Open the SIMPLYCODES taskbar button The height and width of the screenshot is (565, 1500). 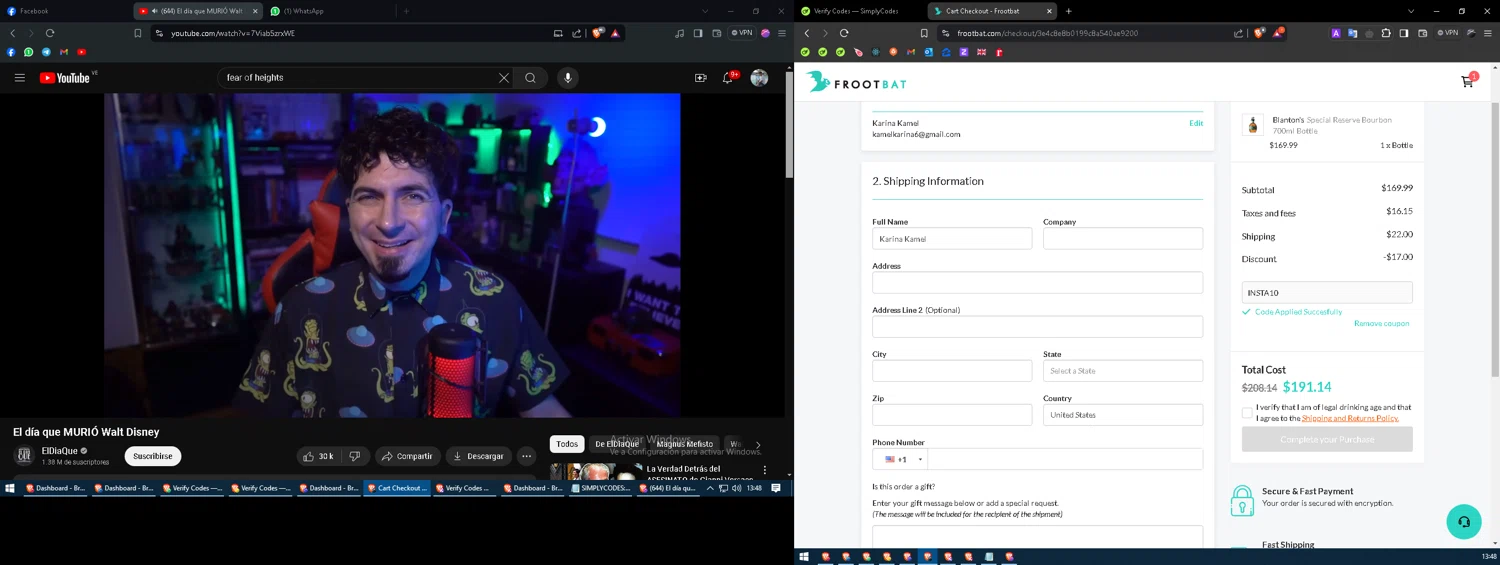[x=603, y=488]
